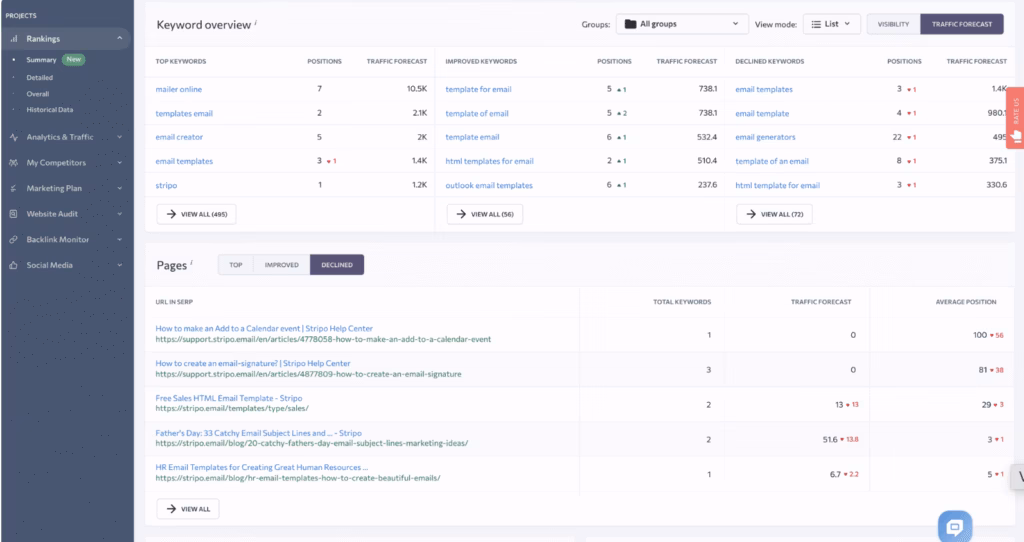This screenshot has height=542, width=1024.
Task: Open the chat support bubble
Action: pos(954,526)
